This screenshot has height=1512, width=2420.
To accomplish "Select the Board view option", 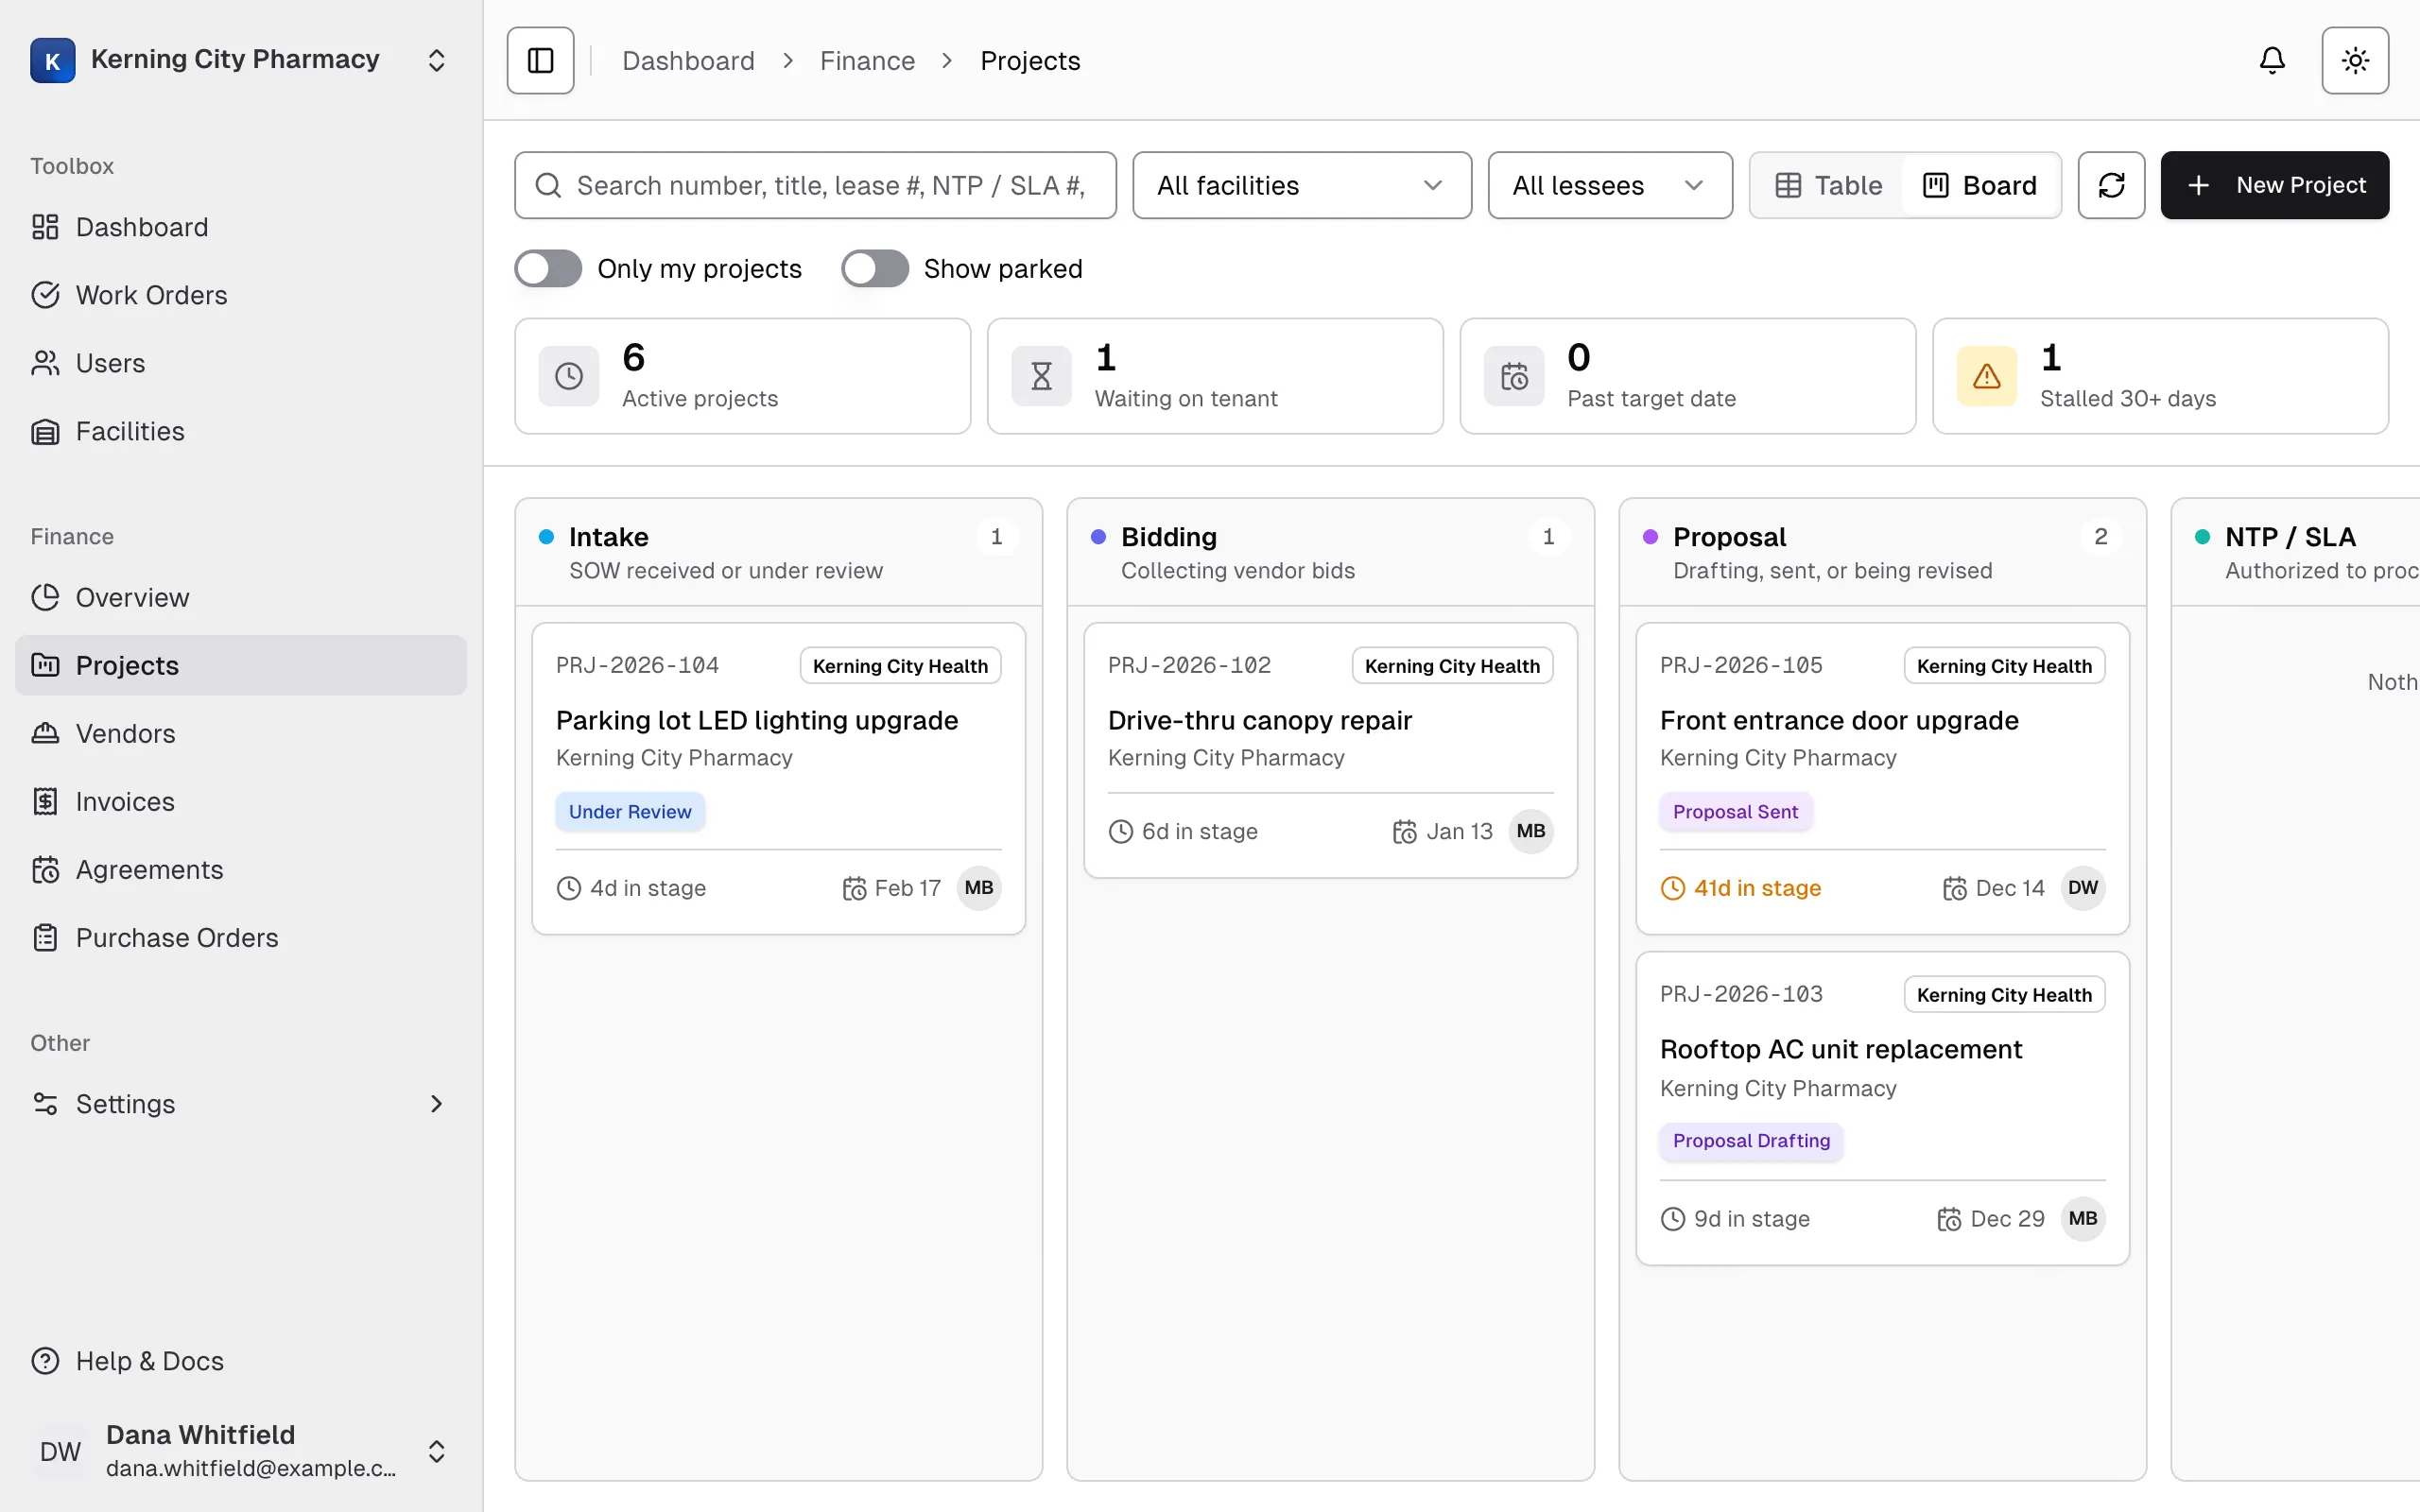I will 1980,185.
